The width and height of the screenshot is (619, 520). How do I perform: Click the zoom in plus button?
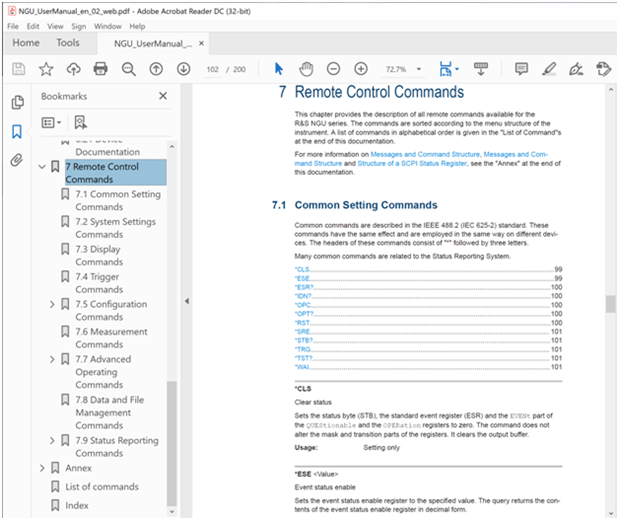[x=360, y=69]
